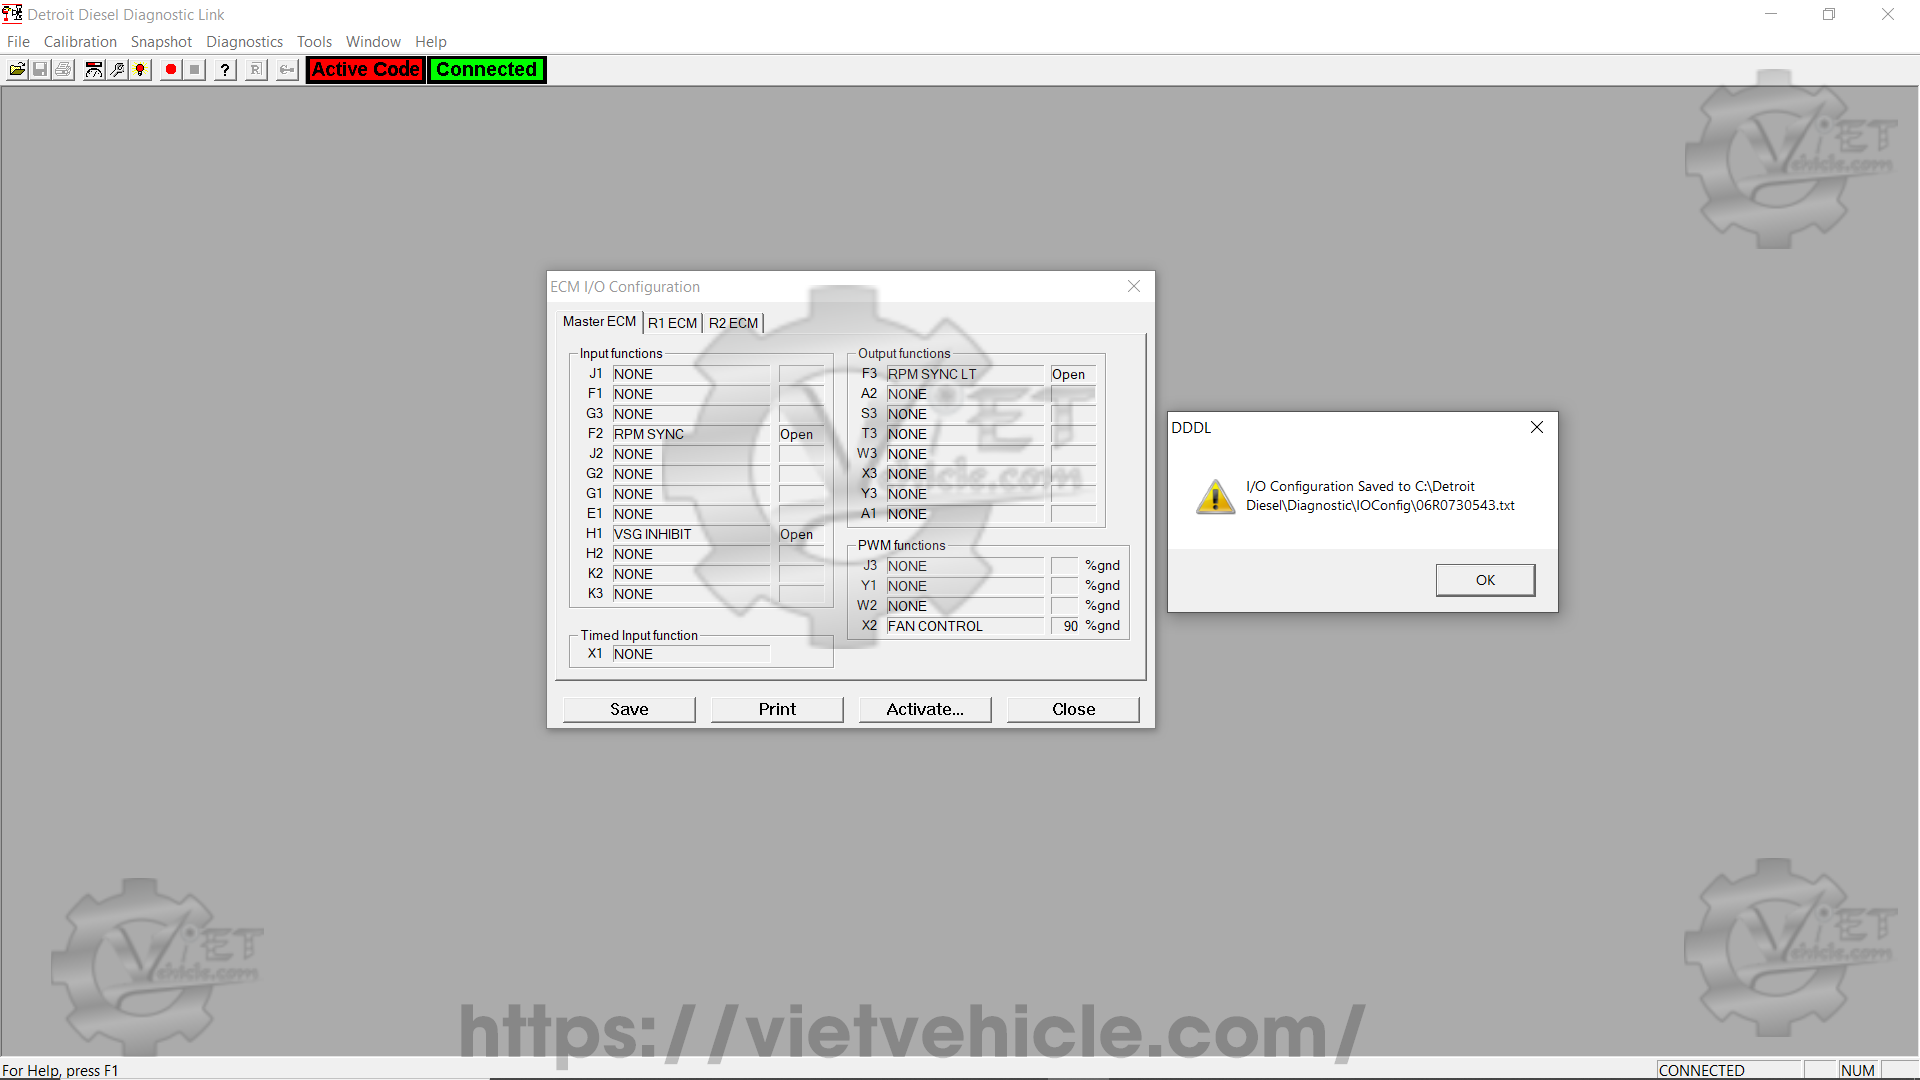Click the Activate... button
Screen dimensions: 1920x1080
pyautogui.click(x=925, y=709)
